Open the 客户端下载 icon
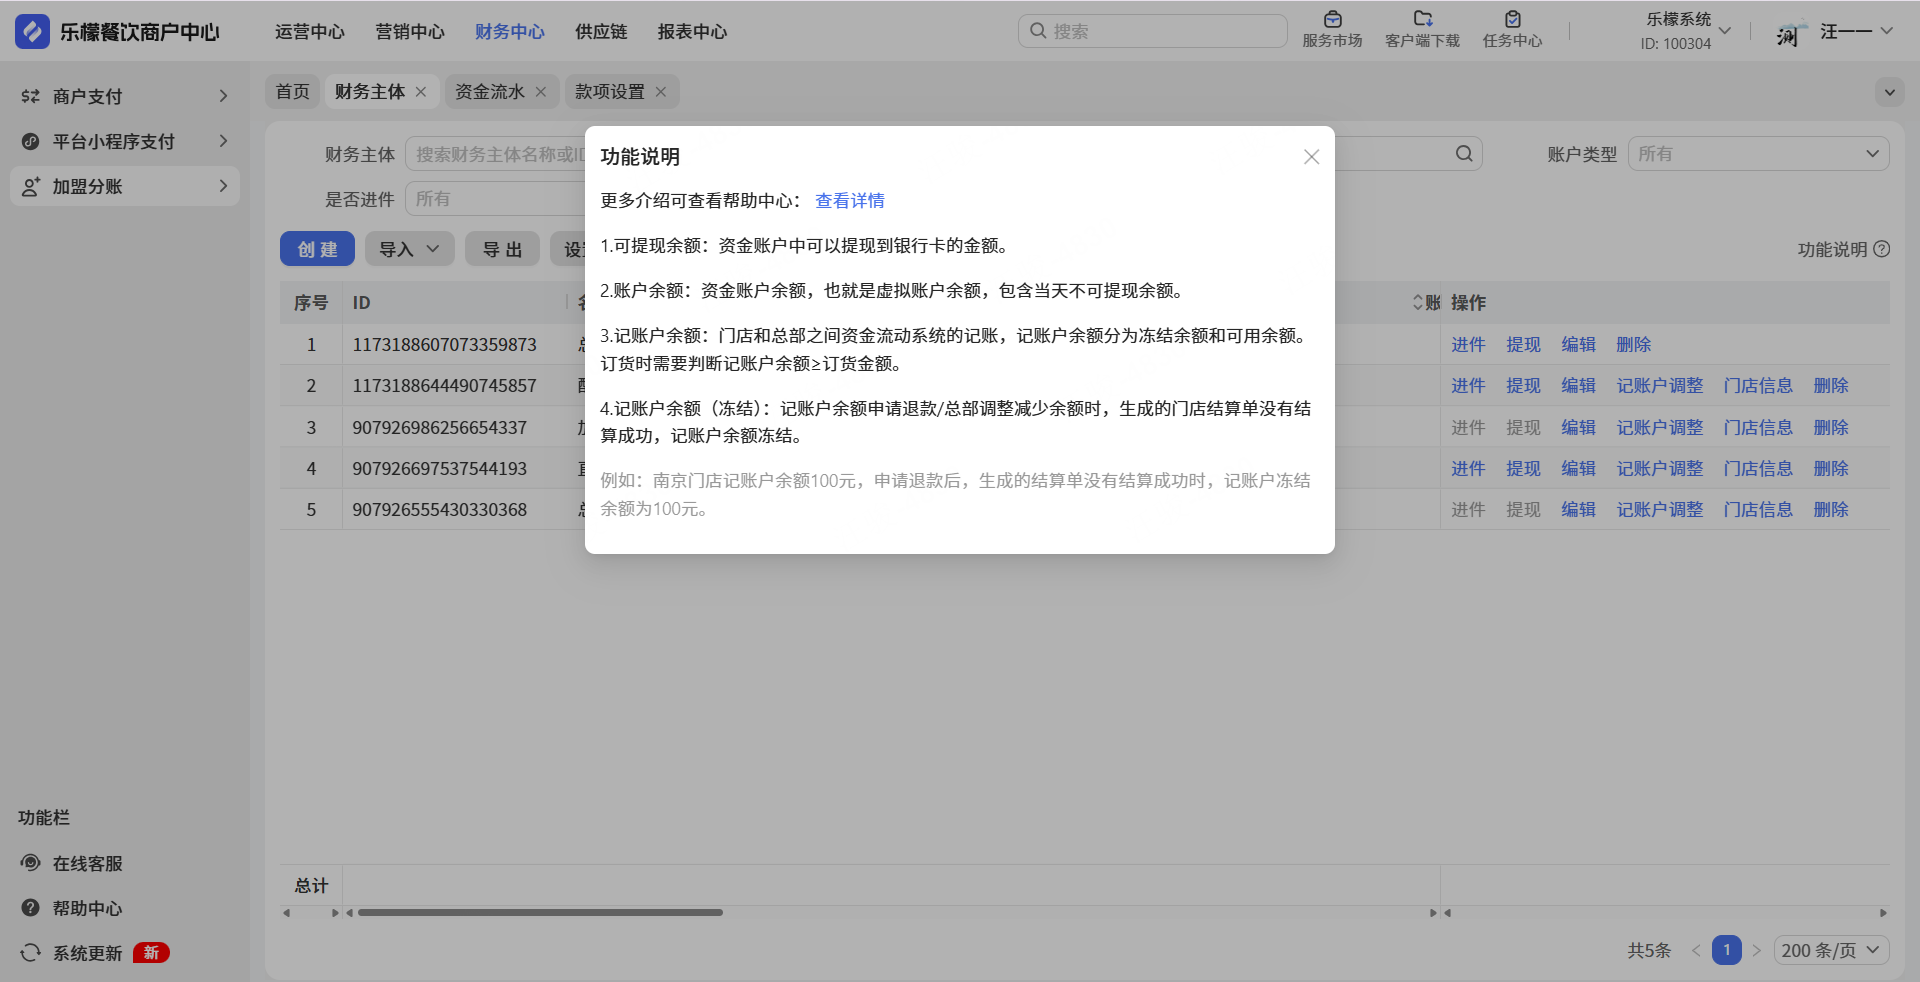 [x=1422, y=19]
